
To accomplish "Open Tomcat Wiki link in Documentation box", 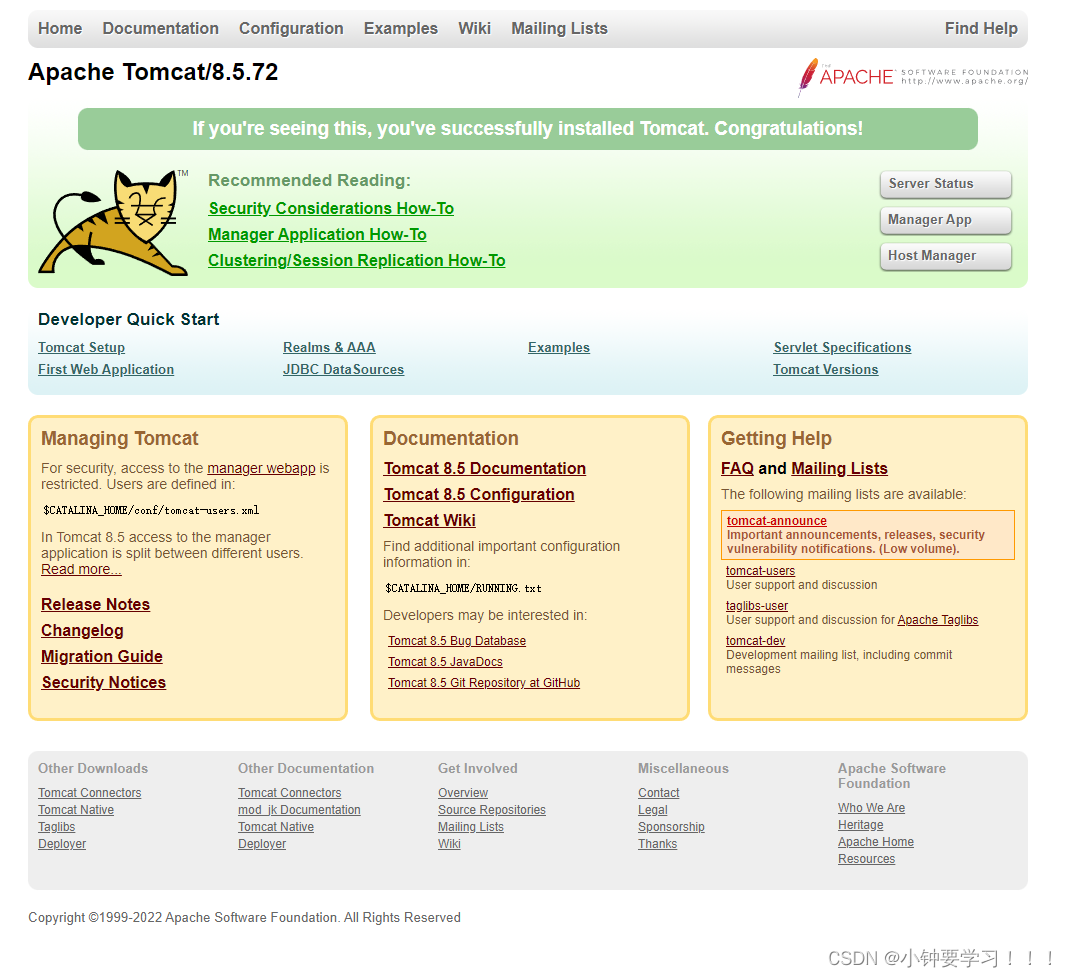I will click(x=429, y=520).
